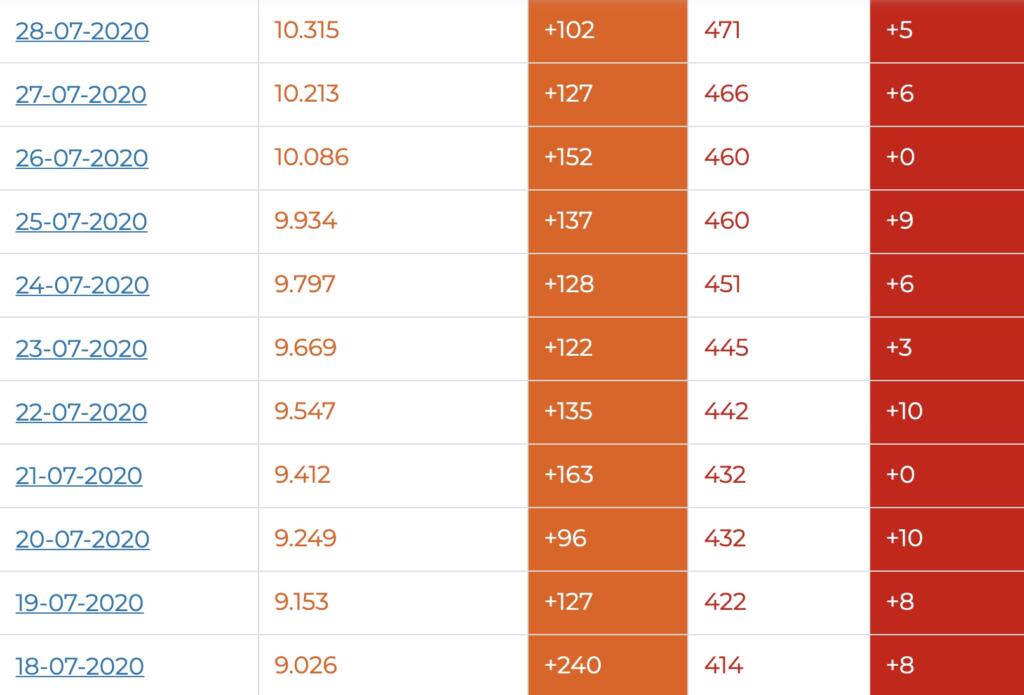The height and width of the screenshot is (695, 1024).
Task: Select the 9.934 total cases value
Action: [306, 221]
